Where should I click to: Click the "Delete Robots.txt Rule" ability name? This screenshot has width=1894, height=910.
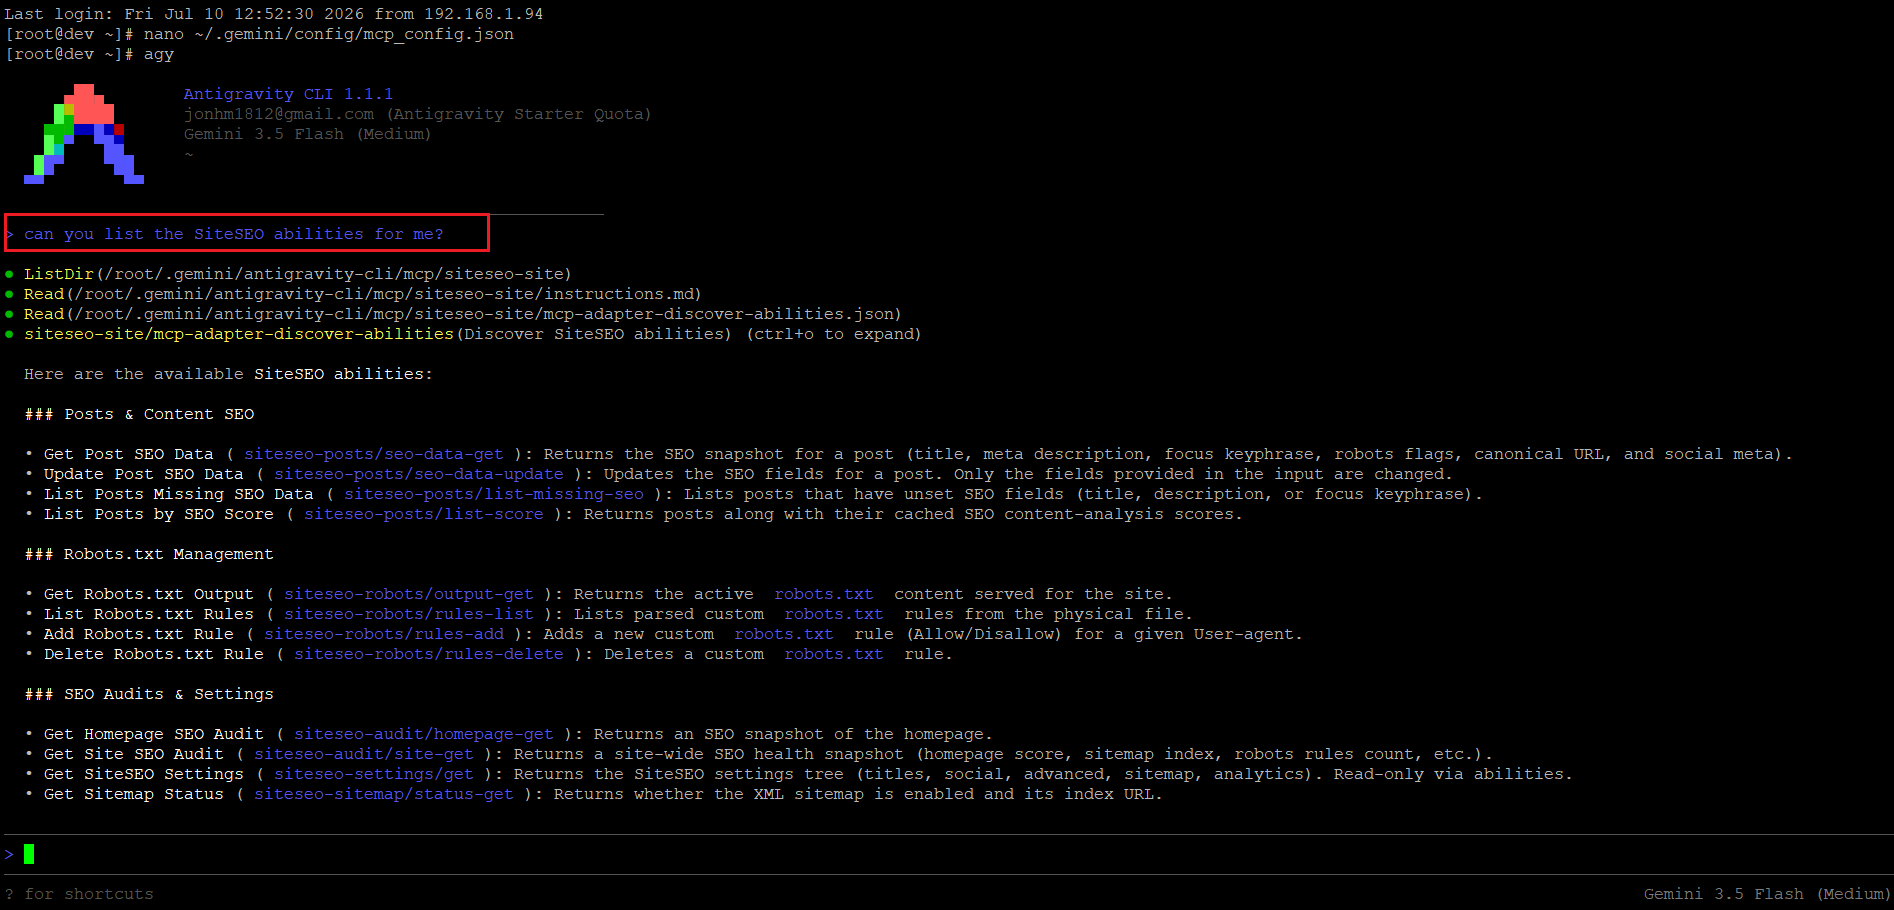click(x=154, y=654)
